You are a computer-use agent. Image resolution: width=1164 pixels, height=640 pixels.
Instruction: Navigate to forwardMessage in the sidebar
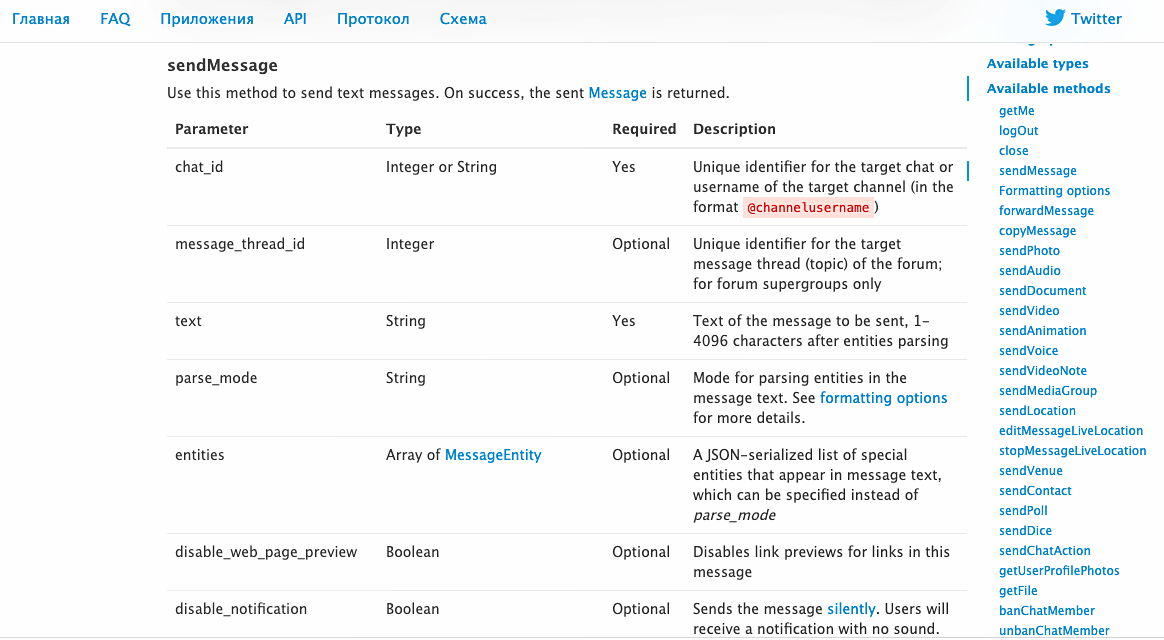coord(1046,210)
